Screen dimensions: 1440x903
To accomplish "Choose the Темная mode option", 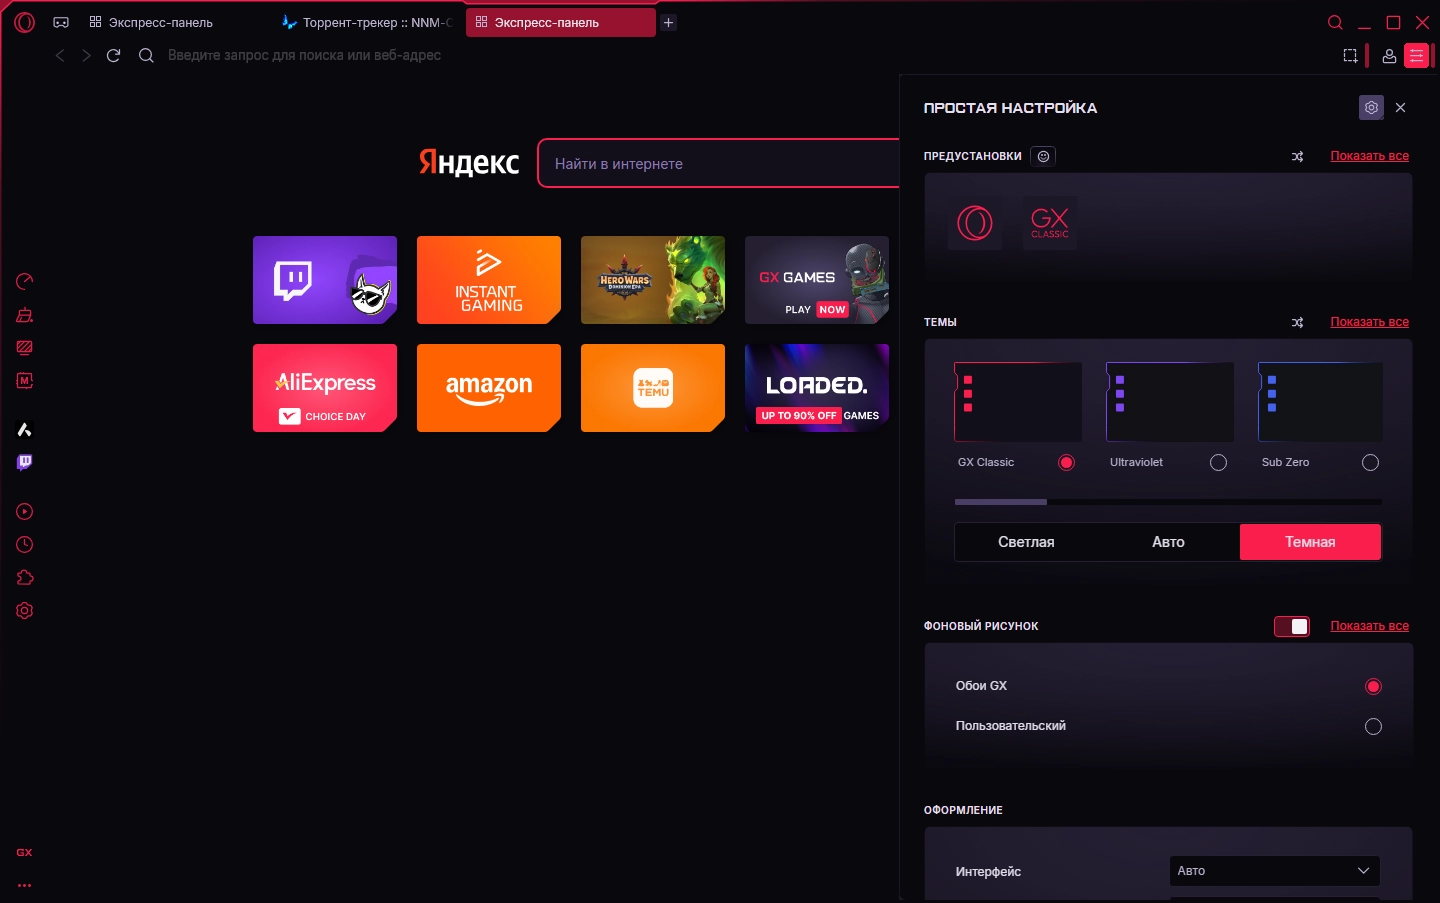I will point(1310,542).
